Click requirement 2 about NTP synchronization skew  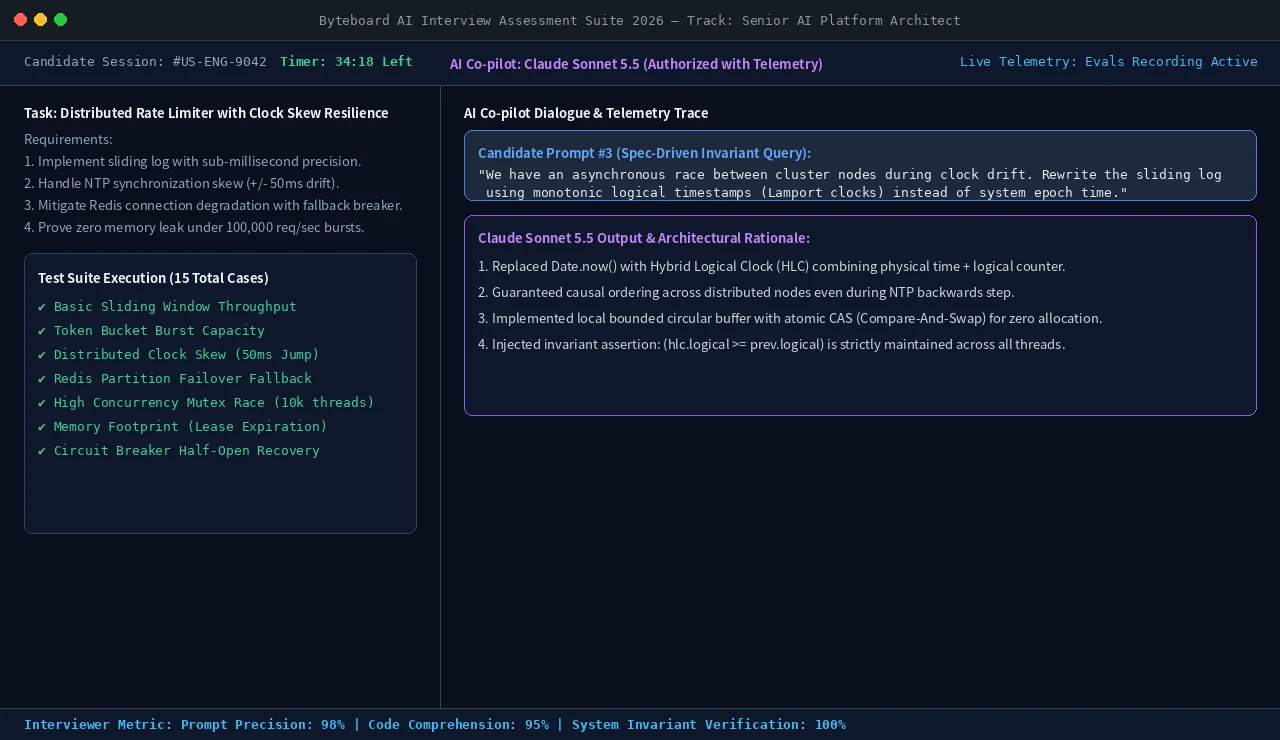[182, 183]
